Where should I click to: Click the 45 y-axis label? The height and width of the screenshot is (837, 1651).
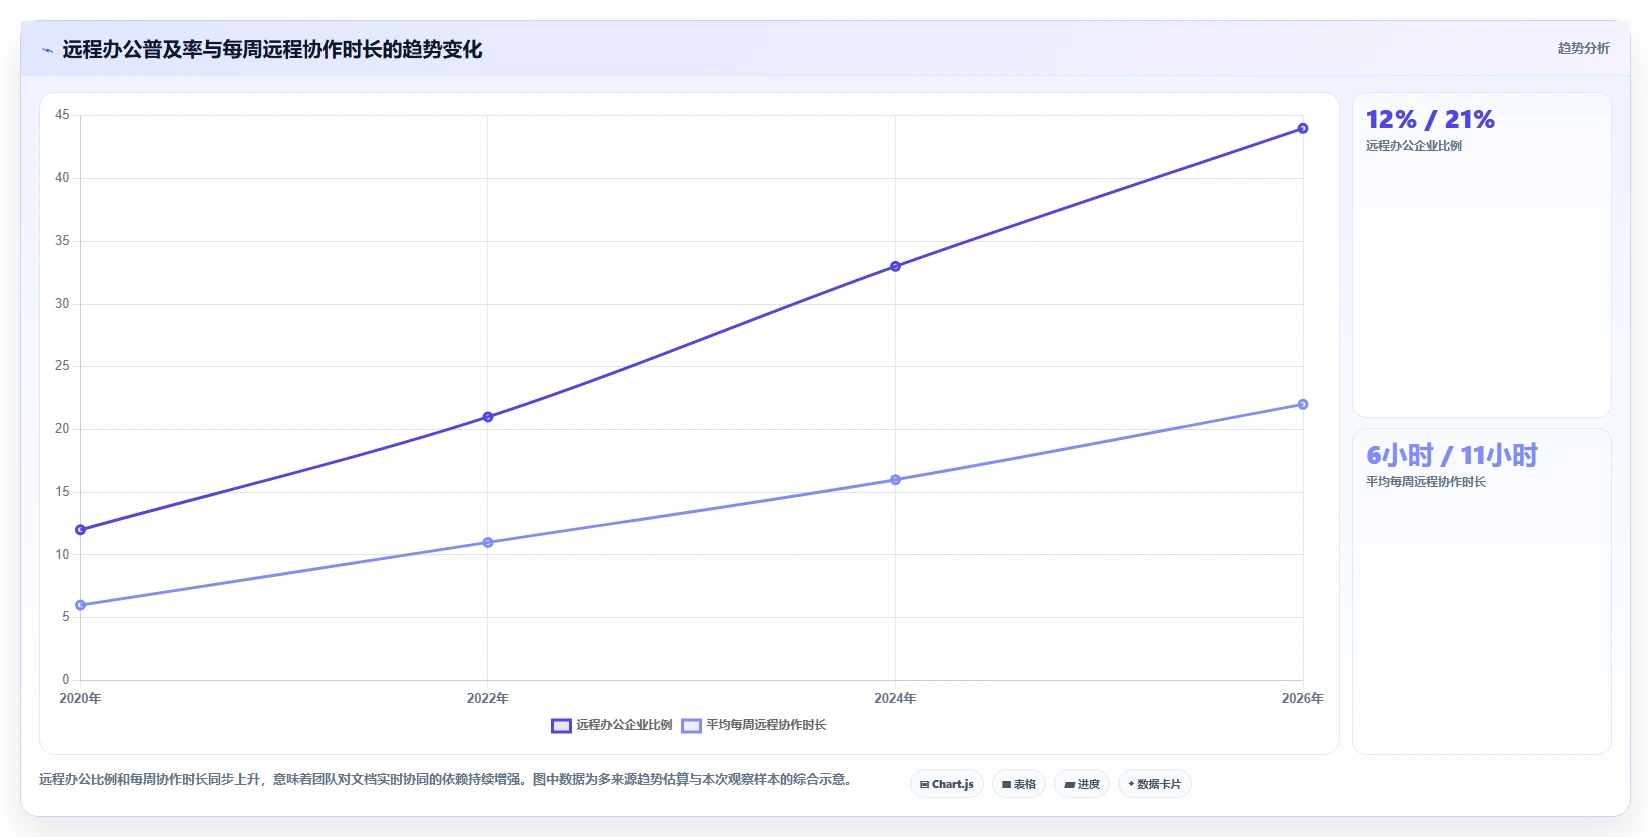[62, 115]
